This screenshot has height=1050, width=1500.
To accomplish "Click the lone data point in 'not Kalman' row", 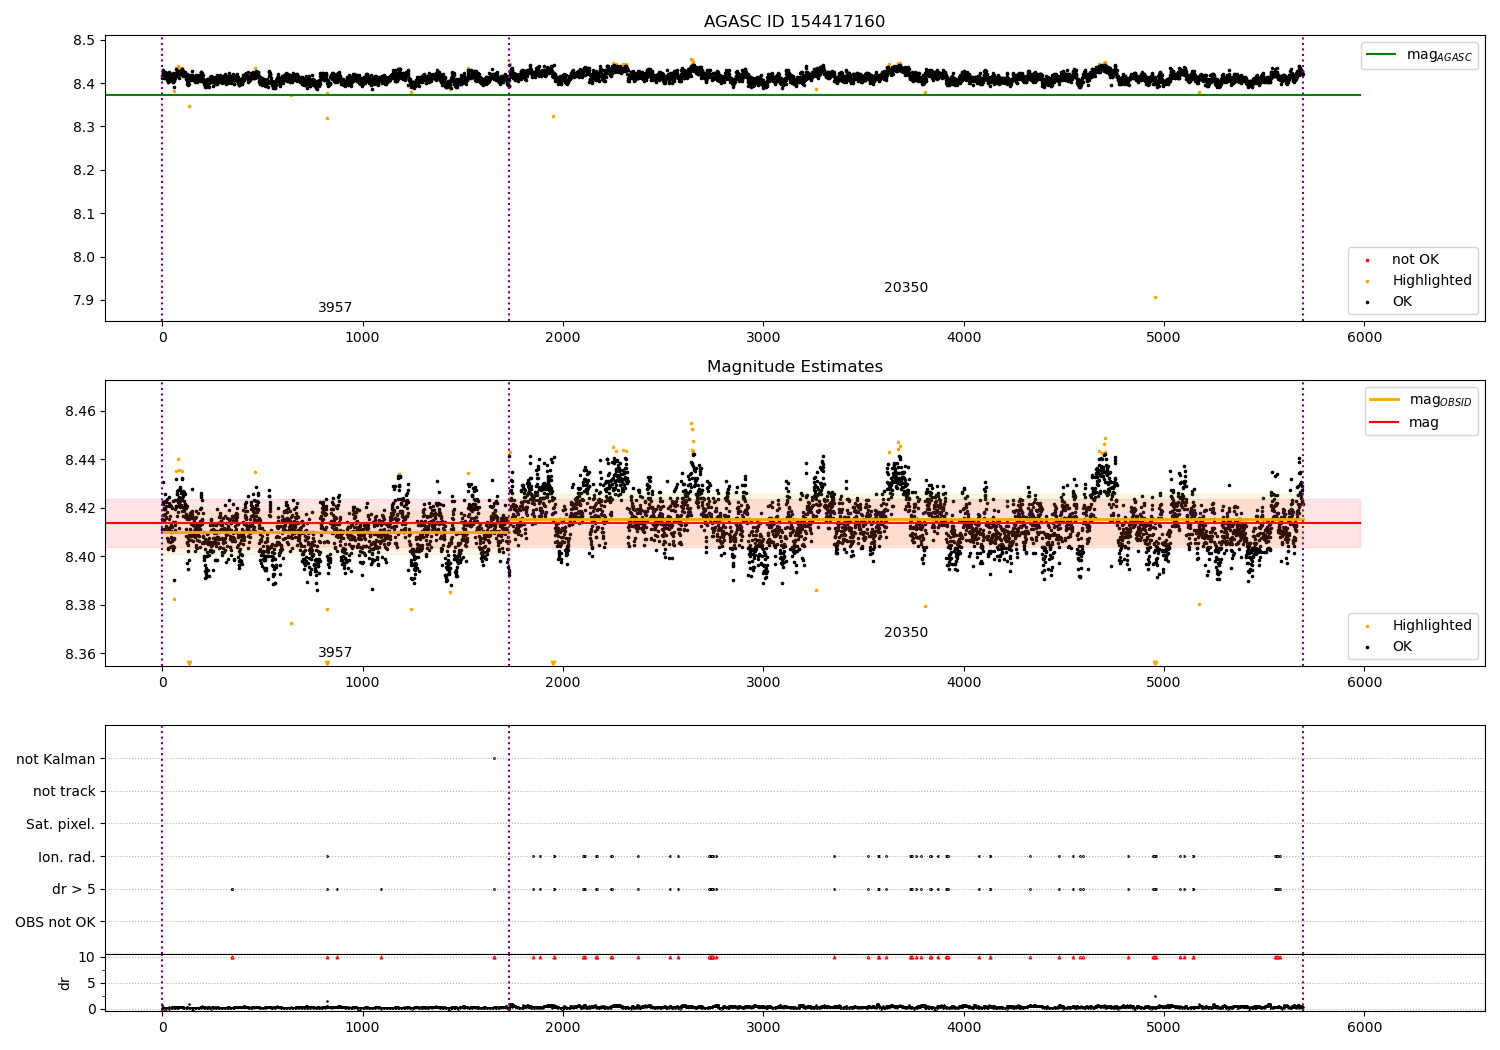I will point(494,758).
